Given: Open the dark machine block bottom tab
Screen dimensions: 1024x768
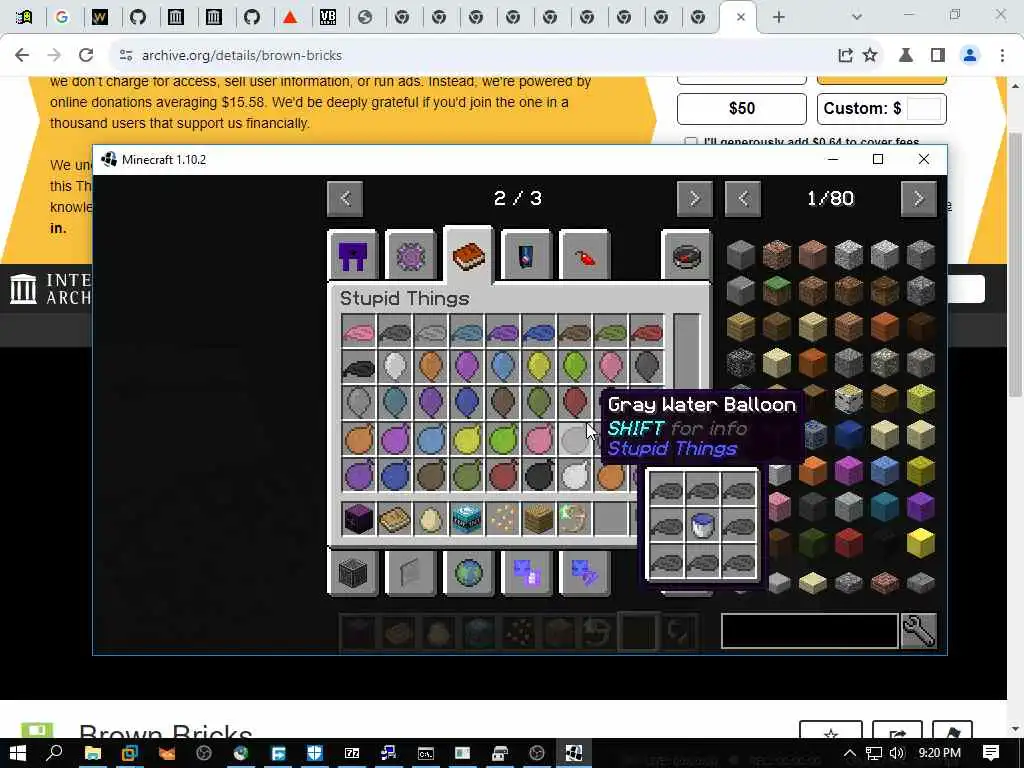Looking at the screenshot, I should click(x=353, y=573).
